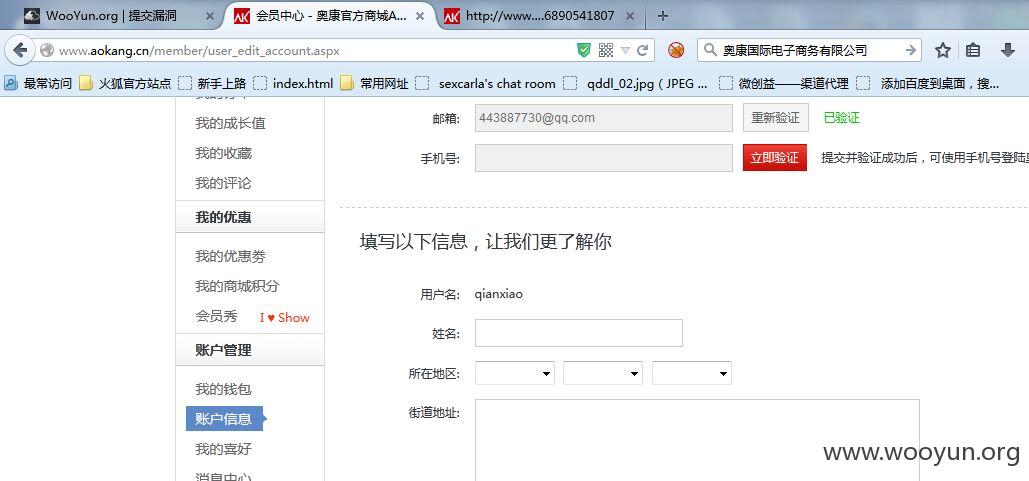Open downloads arrow icon

[x=1008, y=50]
